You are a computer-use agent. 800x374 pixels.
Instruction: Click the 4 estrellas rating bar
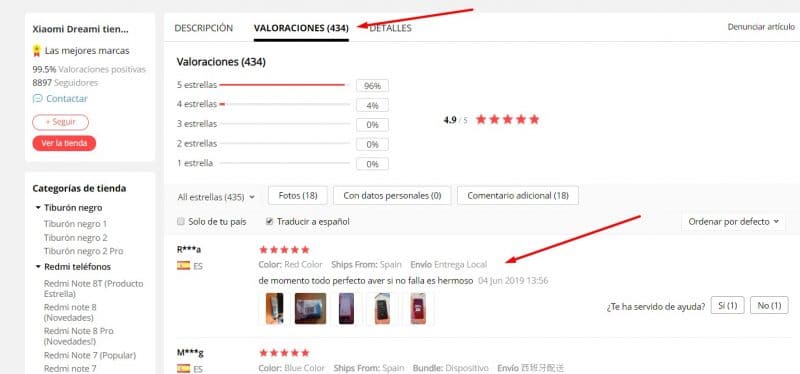pyautogui.click(x=284, y=104)
